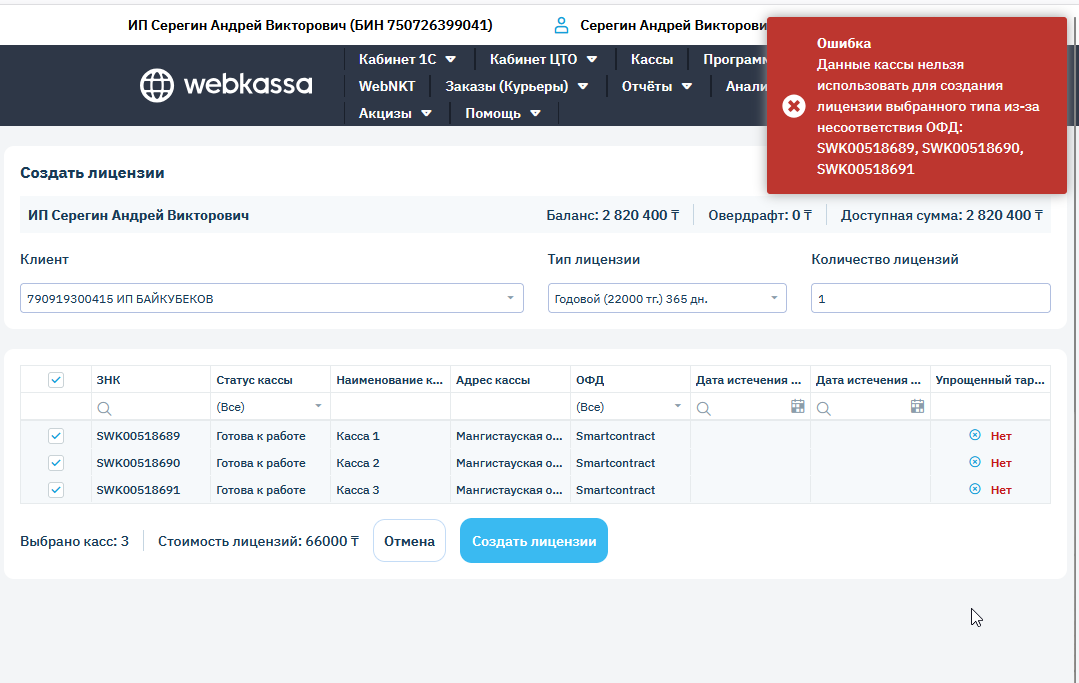
Task: Click search icon in second date filter
Action: pos(823,408)
